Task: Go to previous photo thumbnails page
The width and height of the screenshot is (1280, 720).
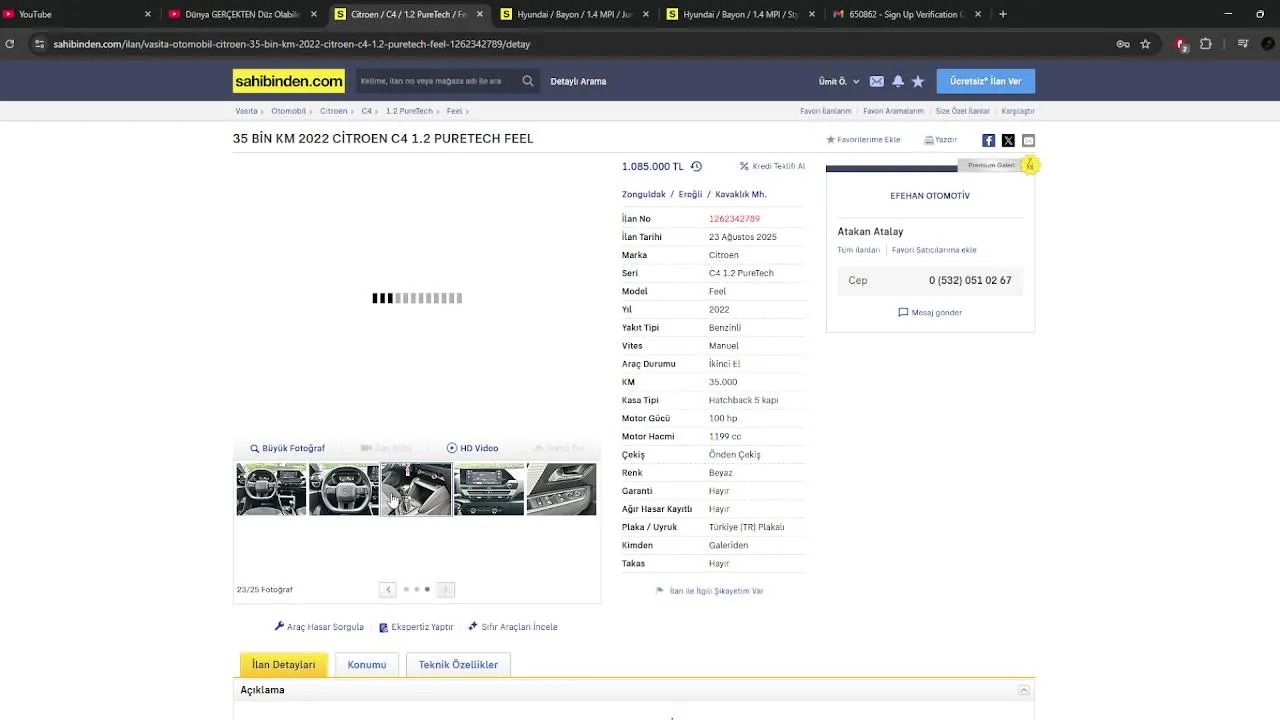Action: (x=388, y=590)
